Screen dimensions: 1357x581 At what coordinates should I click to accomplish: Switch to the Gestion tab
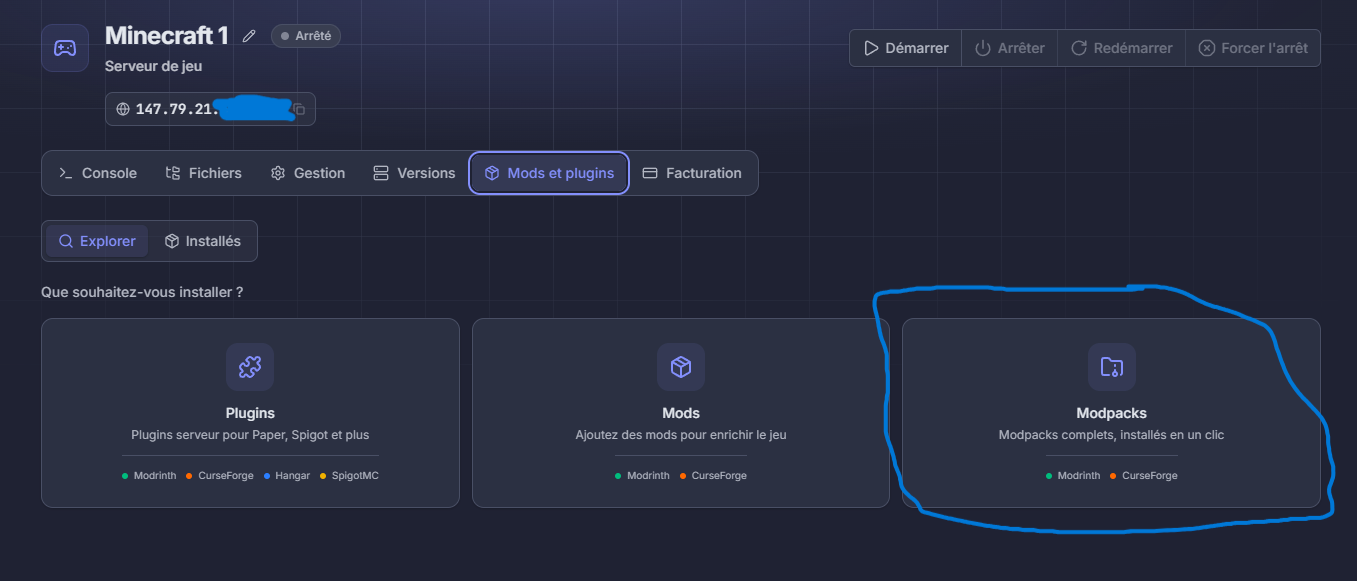[x=308, y=173]
